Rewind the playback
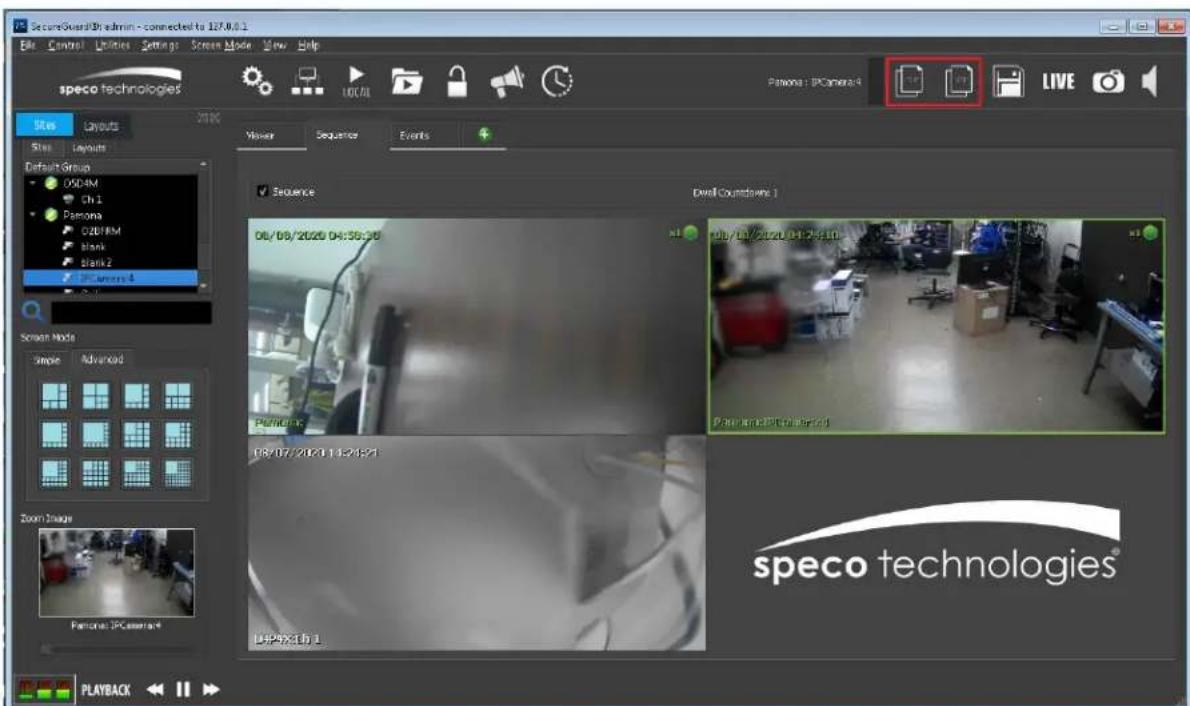This screenshot has width=1190, height=706. coord(155,689)
